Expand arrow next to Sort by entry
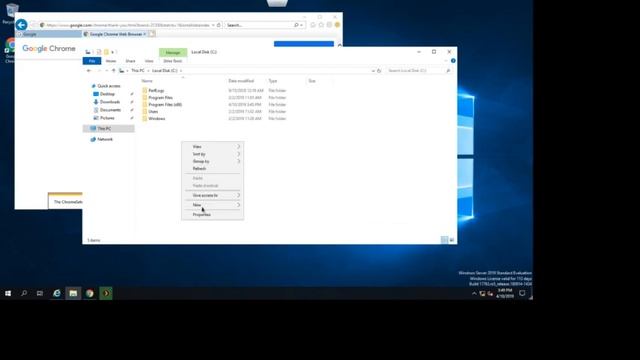This screenshot has height=360, width=640. pos(239,154)
